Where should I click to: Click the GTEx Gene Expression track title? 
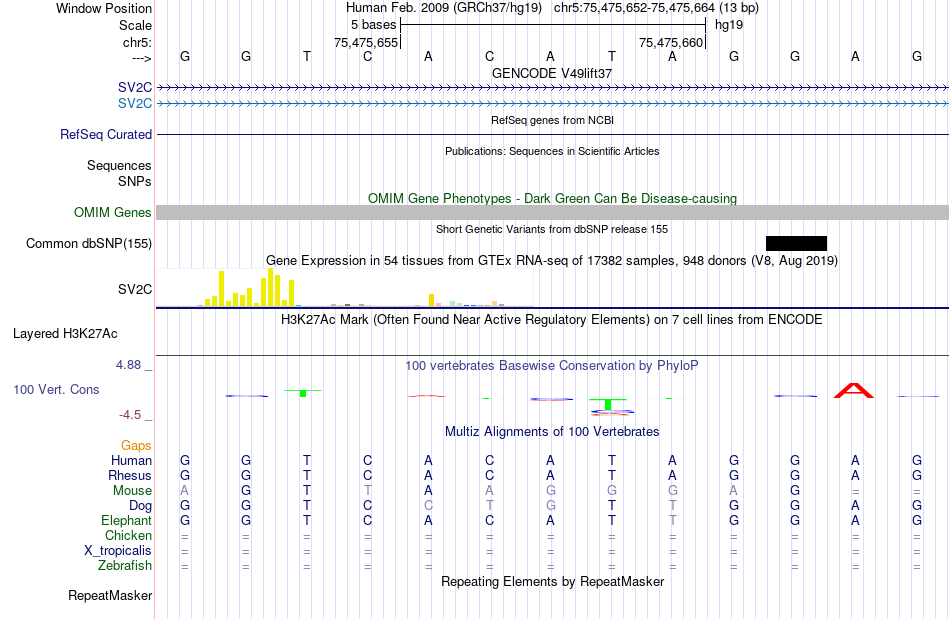[552, 260]
